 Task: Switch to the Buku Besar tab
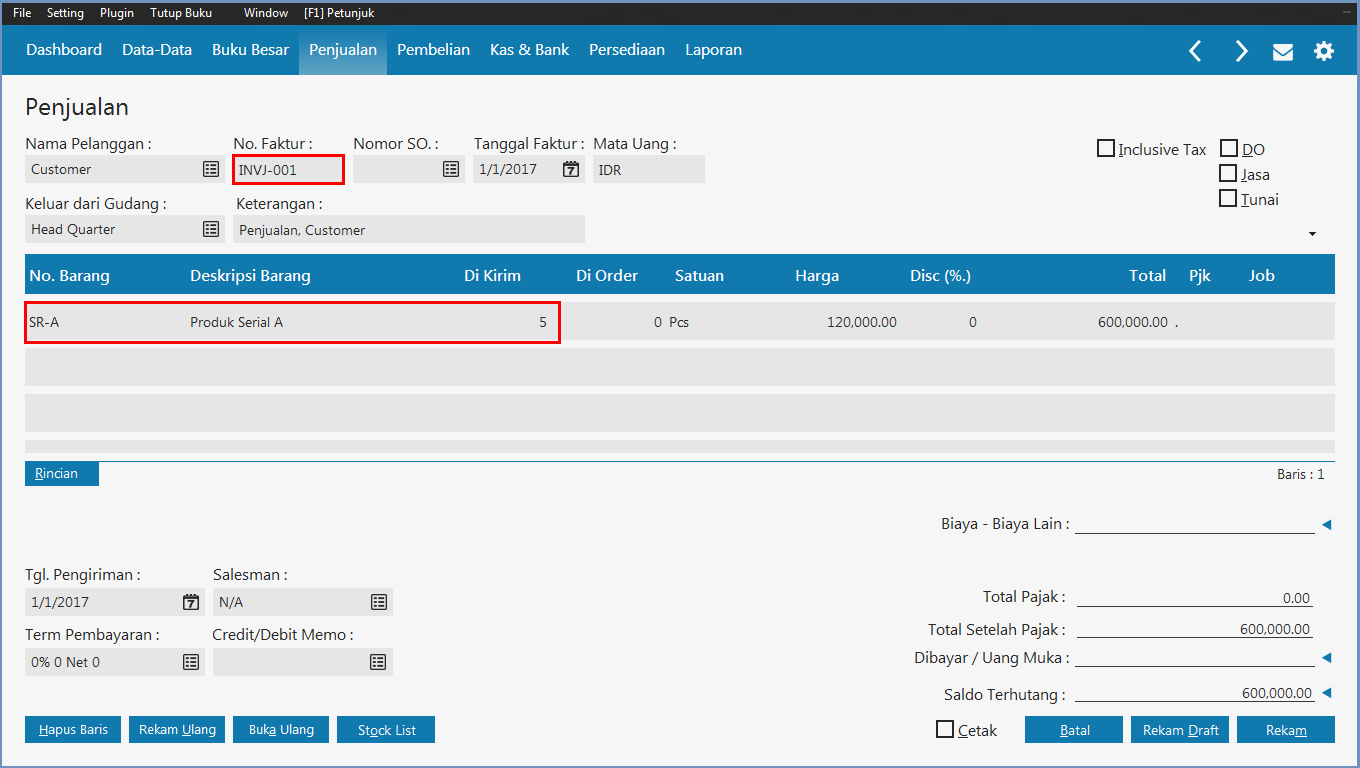[251, 50]
